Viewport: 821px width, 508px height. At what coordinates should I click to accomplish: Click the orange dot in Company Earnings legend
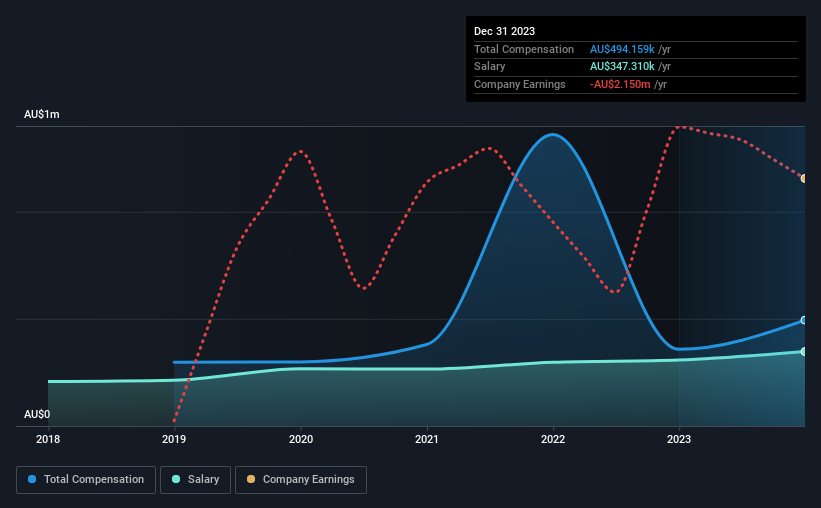(x=251, y=479)
